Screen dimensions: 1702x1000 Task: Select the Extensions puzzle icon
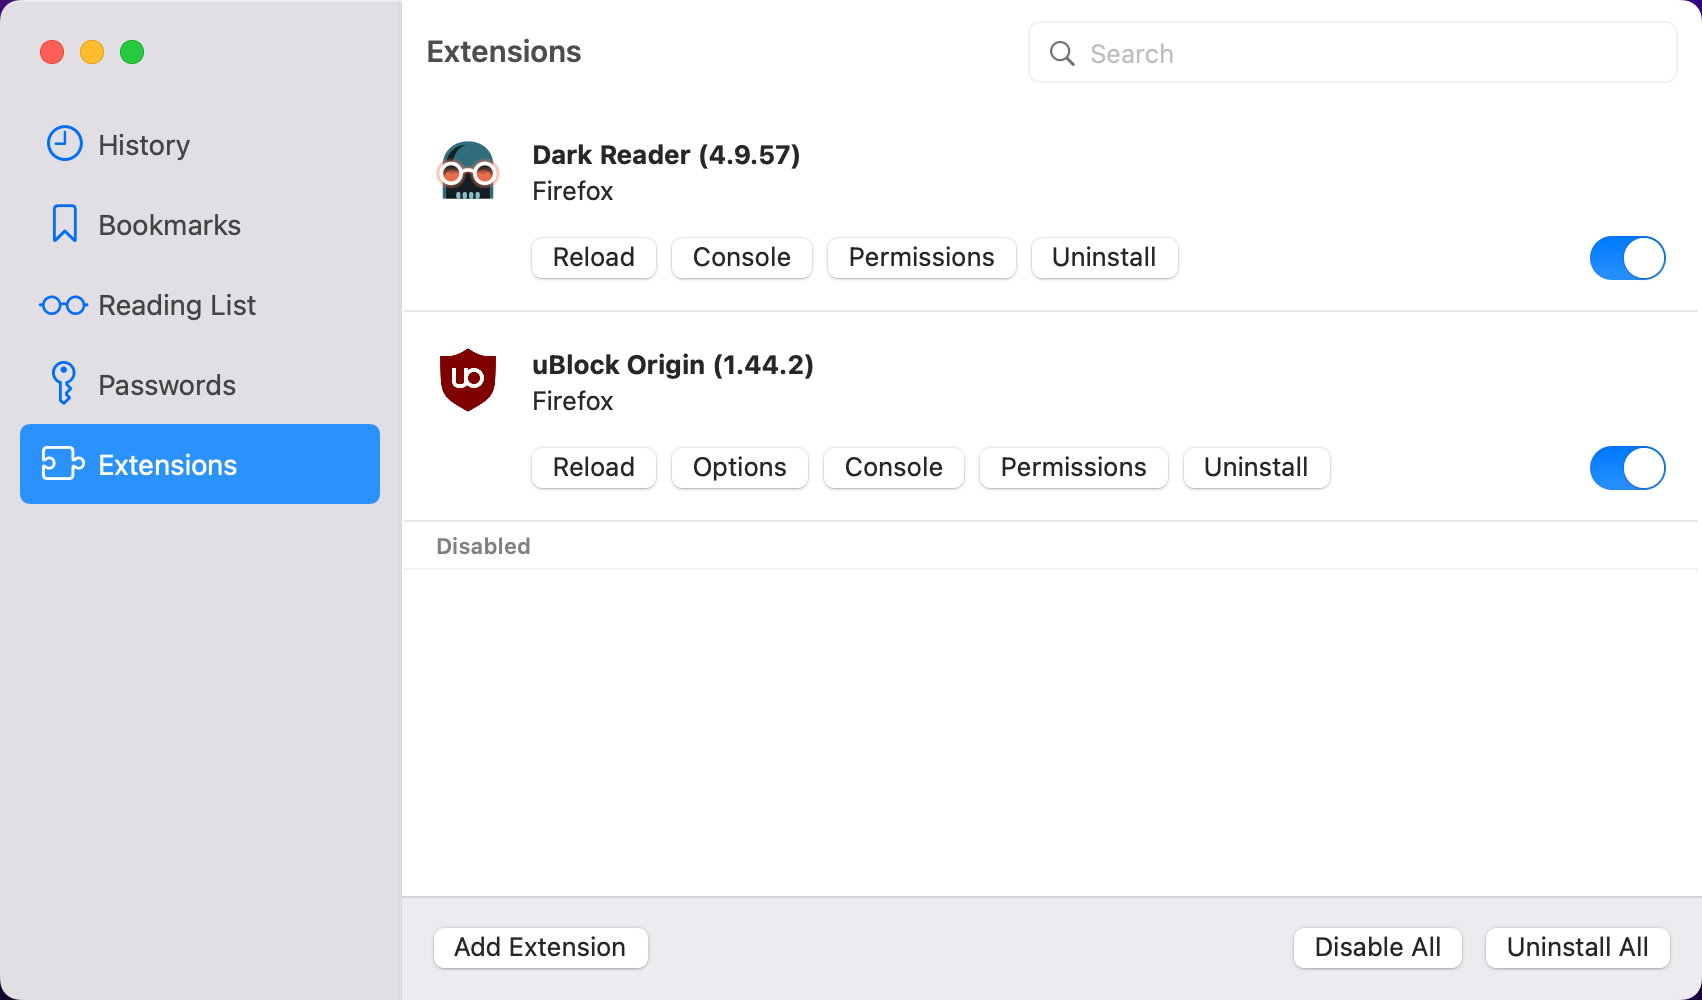click(63, 464)
